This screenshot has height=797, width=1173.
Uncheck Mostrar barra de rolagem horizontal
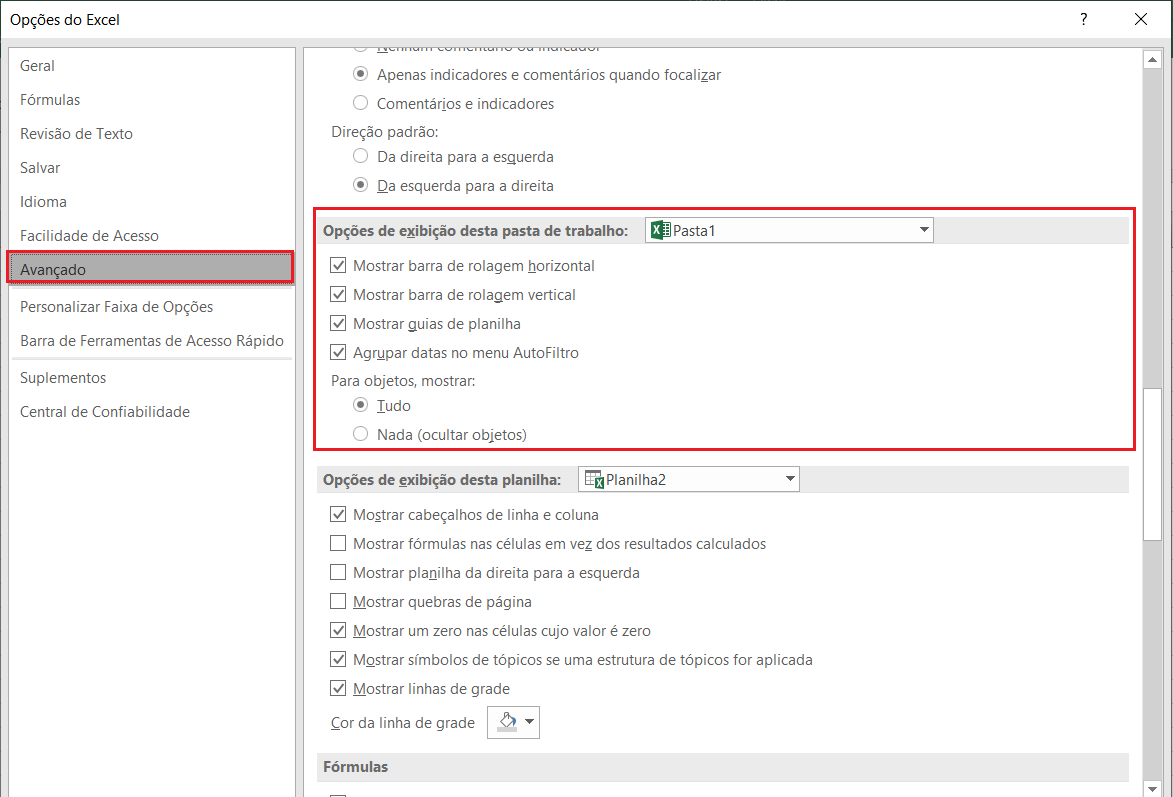338,266
